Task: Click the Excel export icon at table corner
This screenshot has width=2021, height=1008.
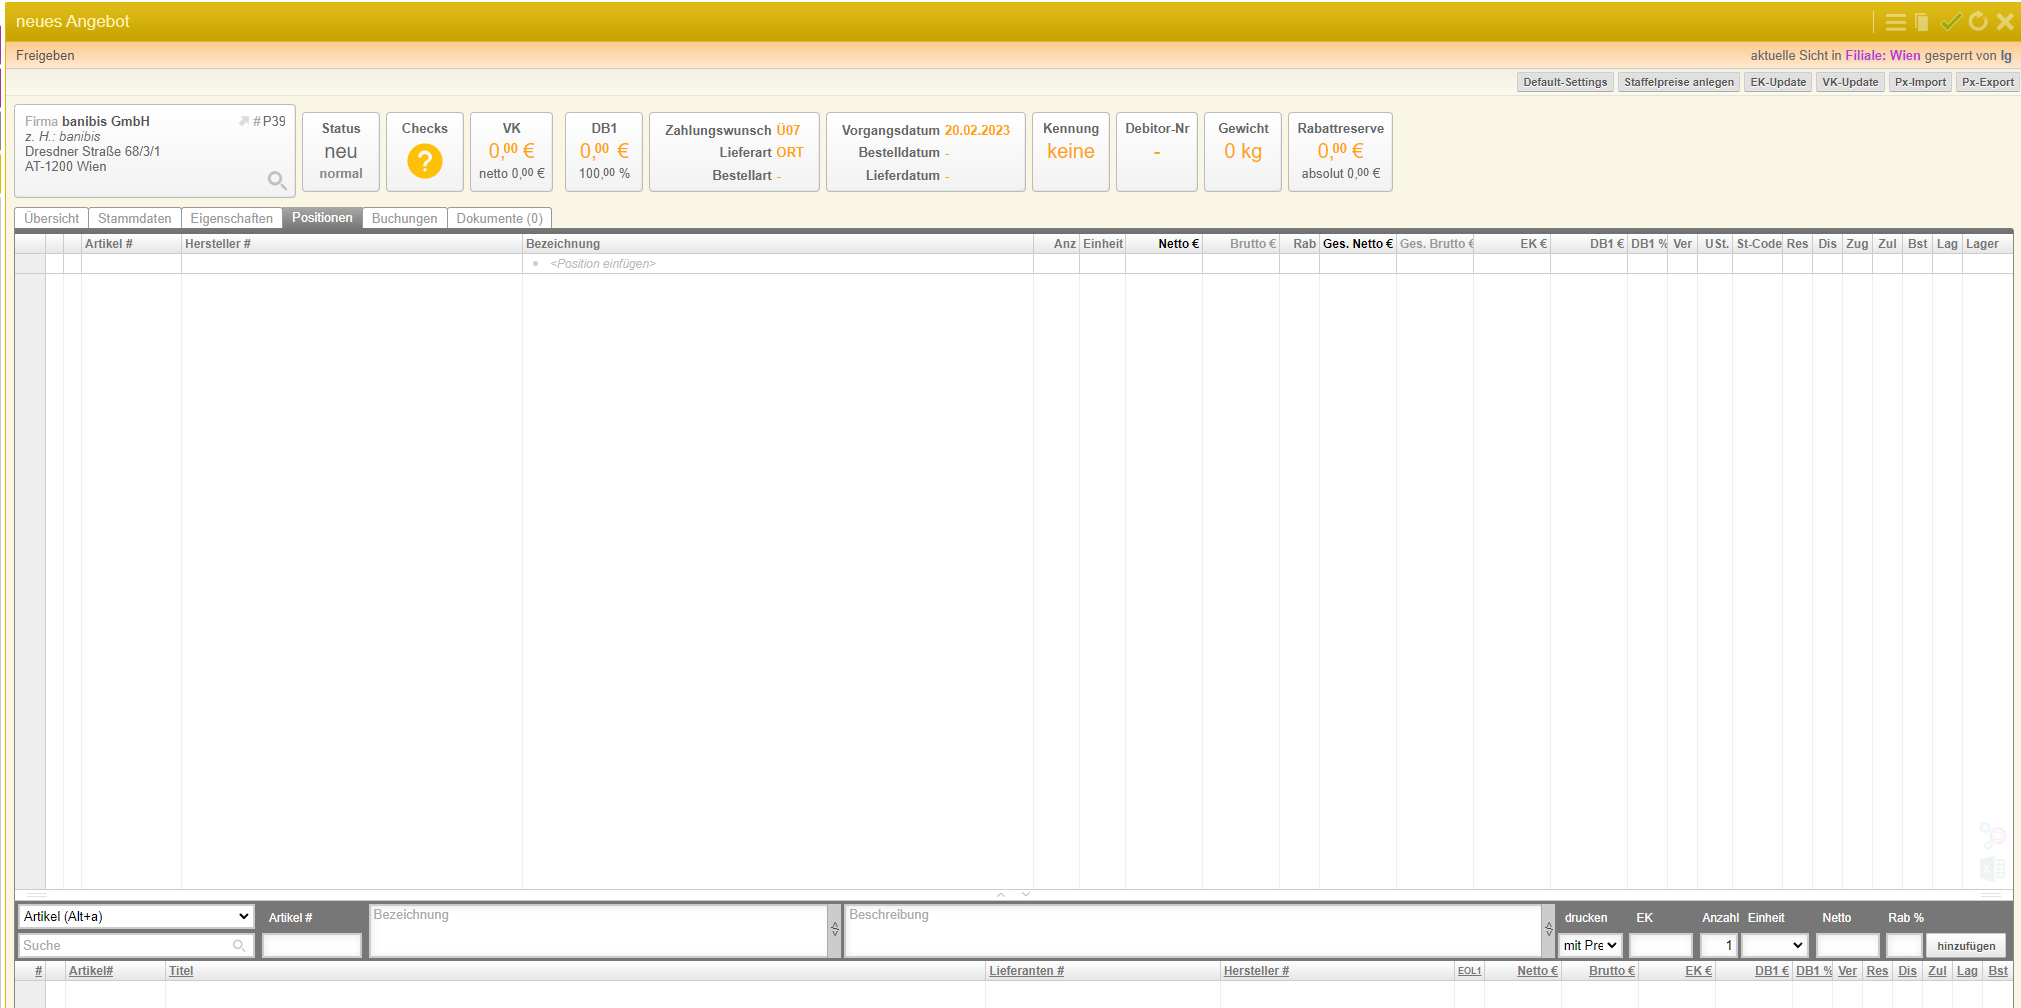Action: [1992, 868]
